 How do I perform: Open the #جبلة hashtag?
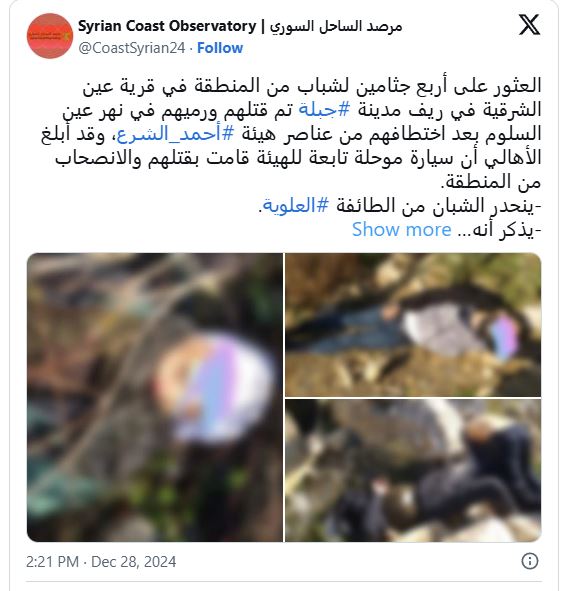pyautogui.click(x=324, y=110)
